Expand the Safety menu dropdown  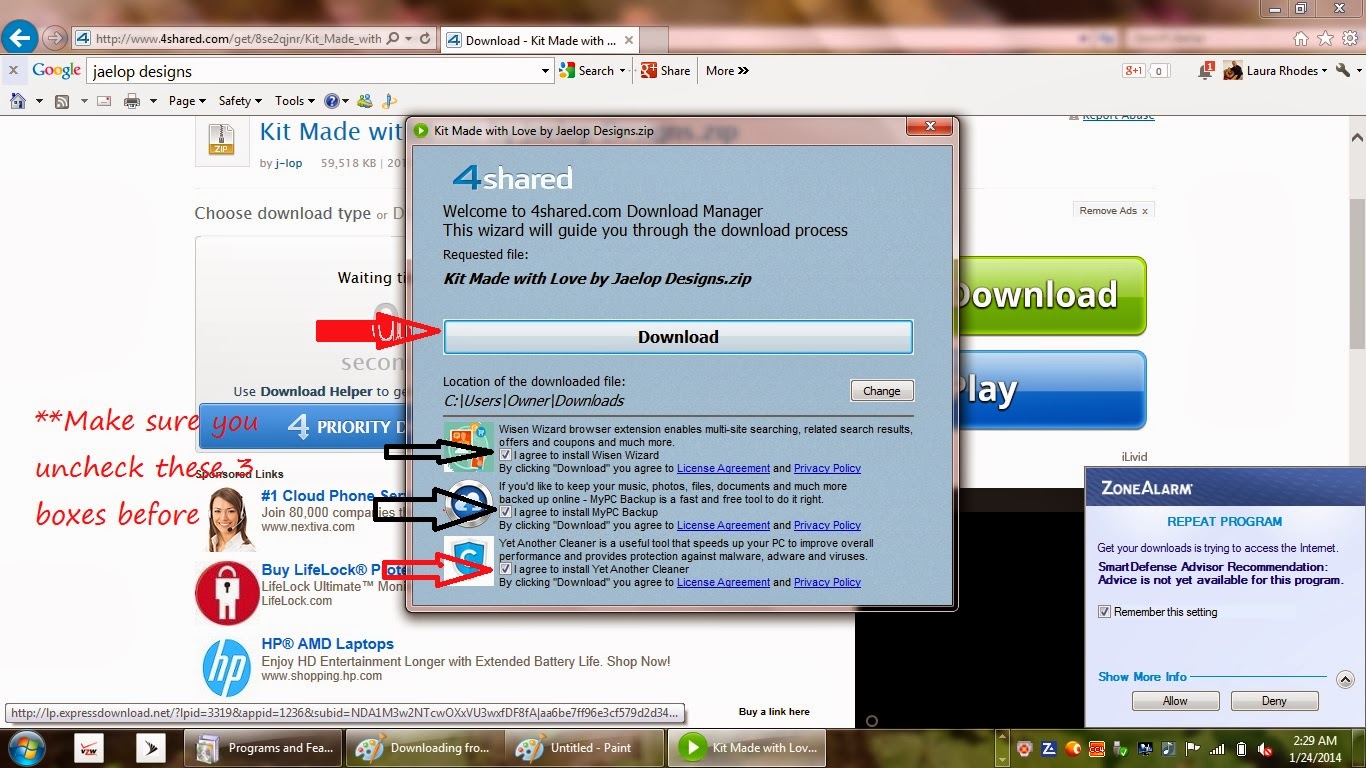(240, 100)
